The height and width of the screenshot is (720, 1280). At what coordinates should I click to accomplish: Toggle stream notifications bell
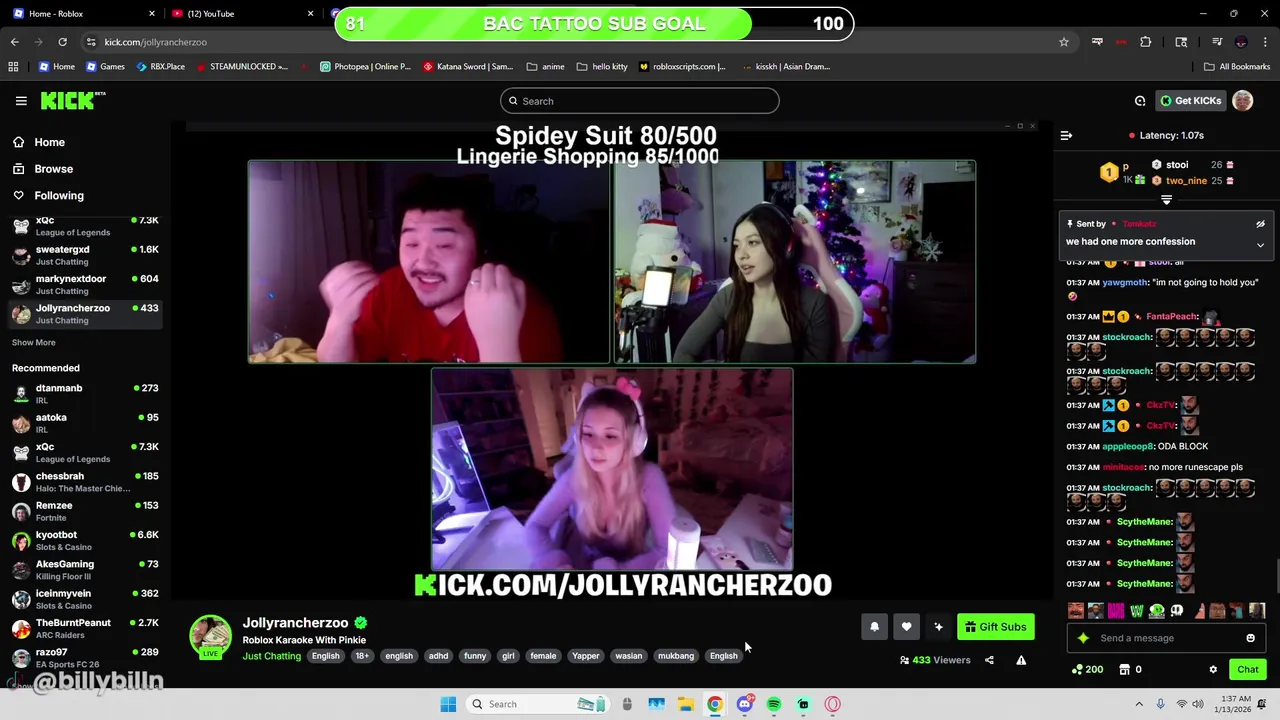(874, 627)
